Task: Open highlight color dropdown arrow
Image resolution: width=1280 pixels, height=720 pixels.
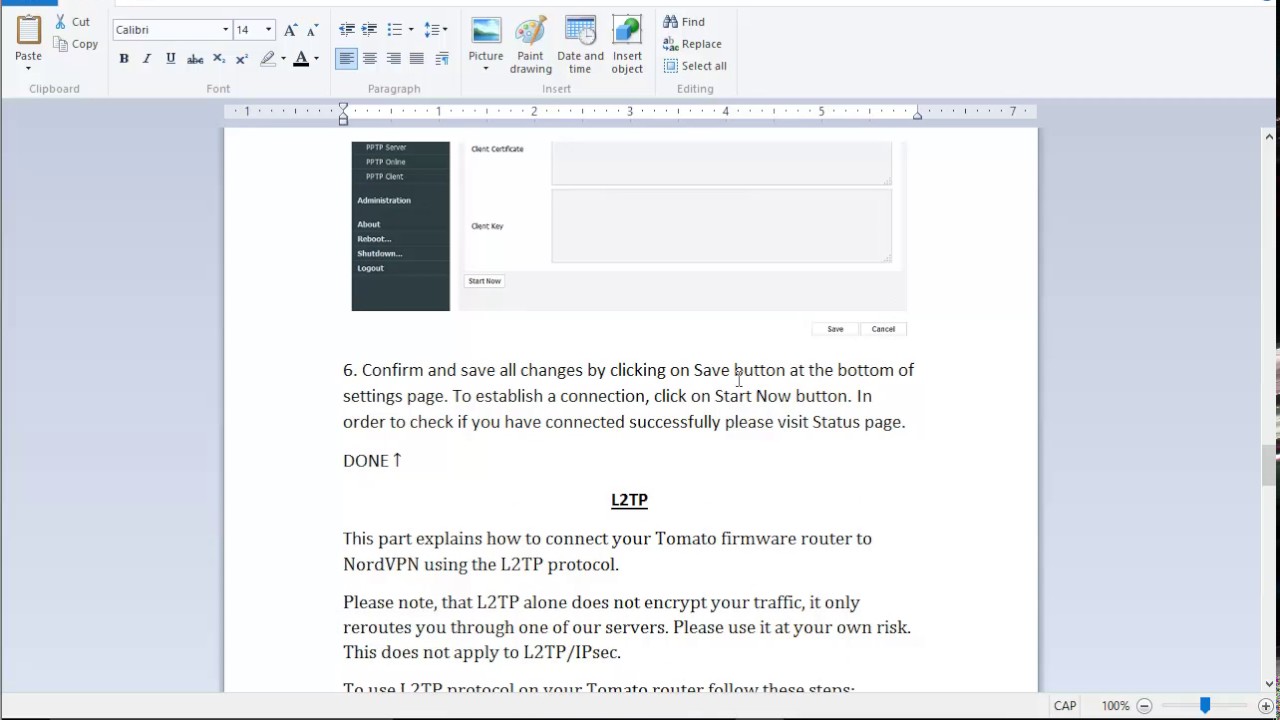Action: pos(283,59)
